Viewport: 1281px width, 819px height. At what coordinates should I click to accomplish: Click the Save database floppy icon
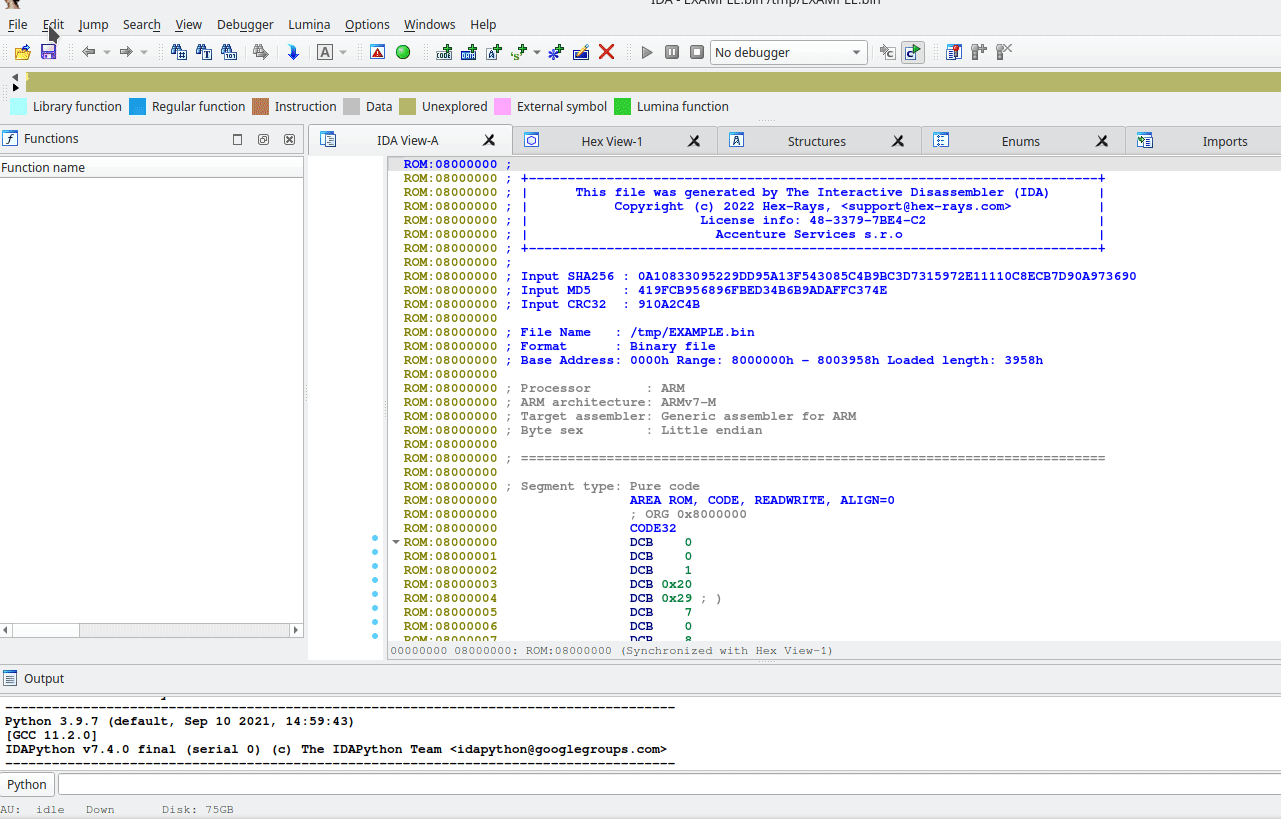click(48, 52)
